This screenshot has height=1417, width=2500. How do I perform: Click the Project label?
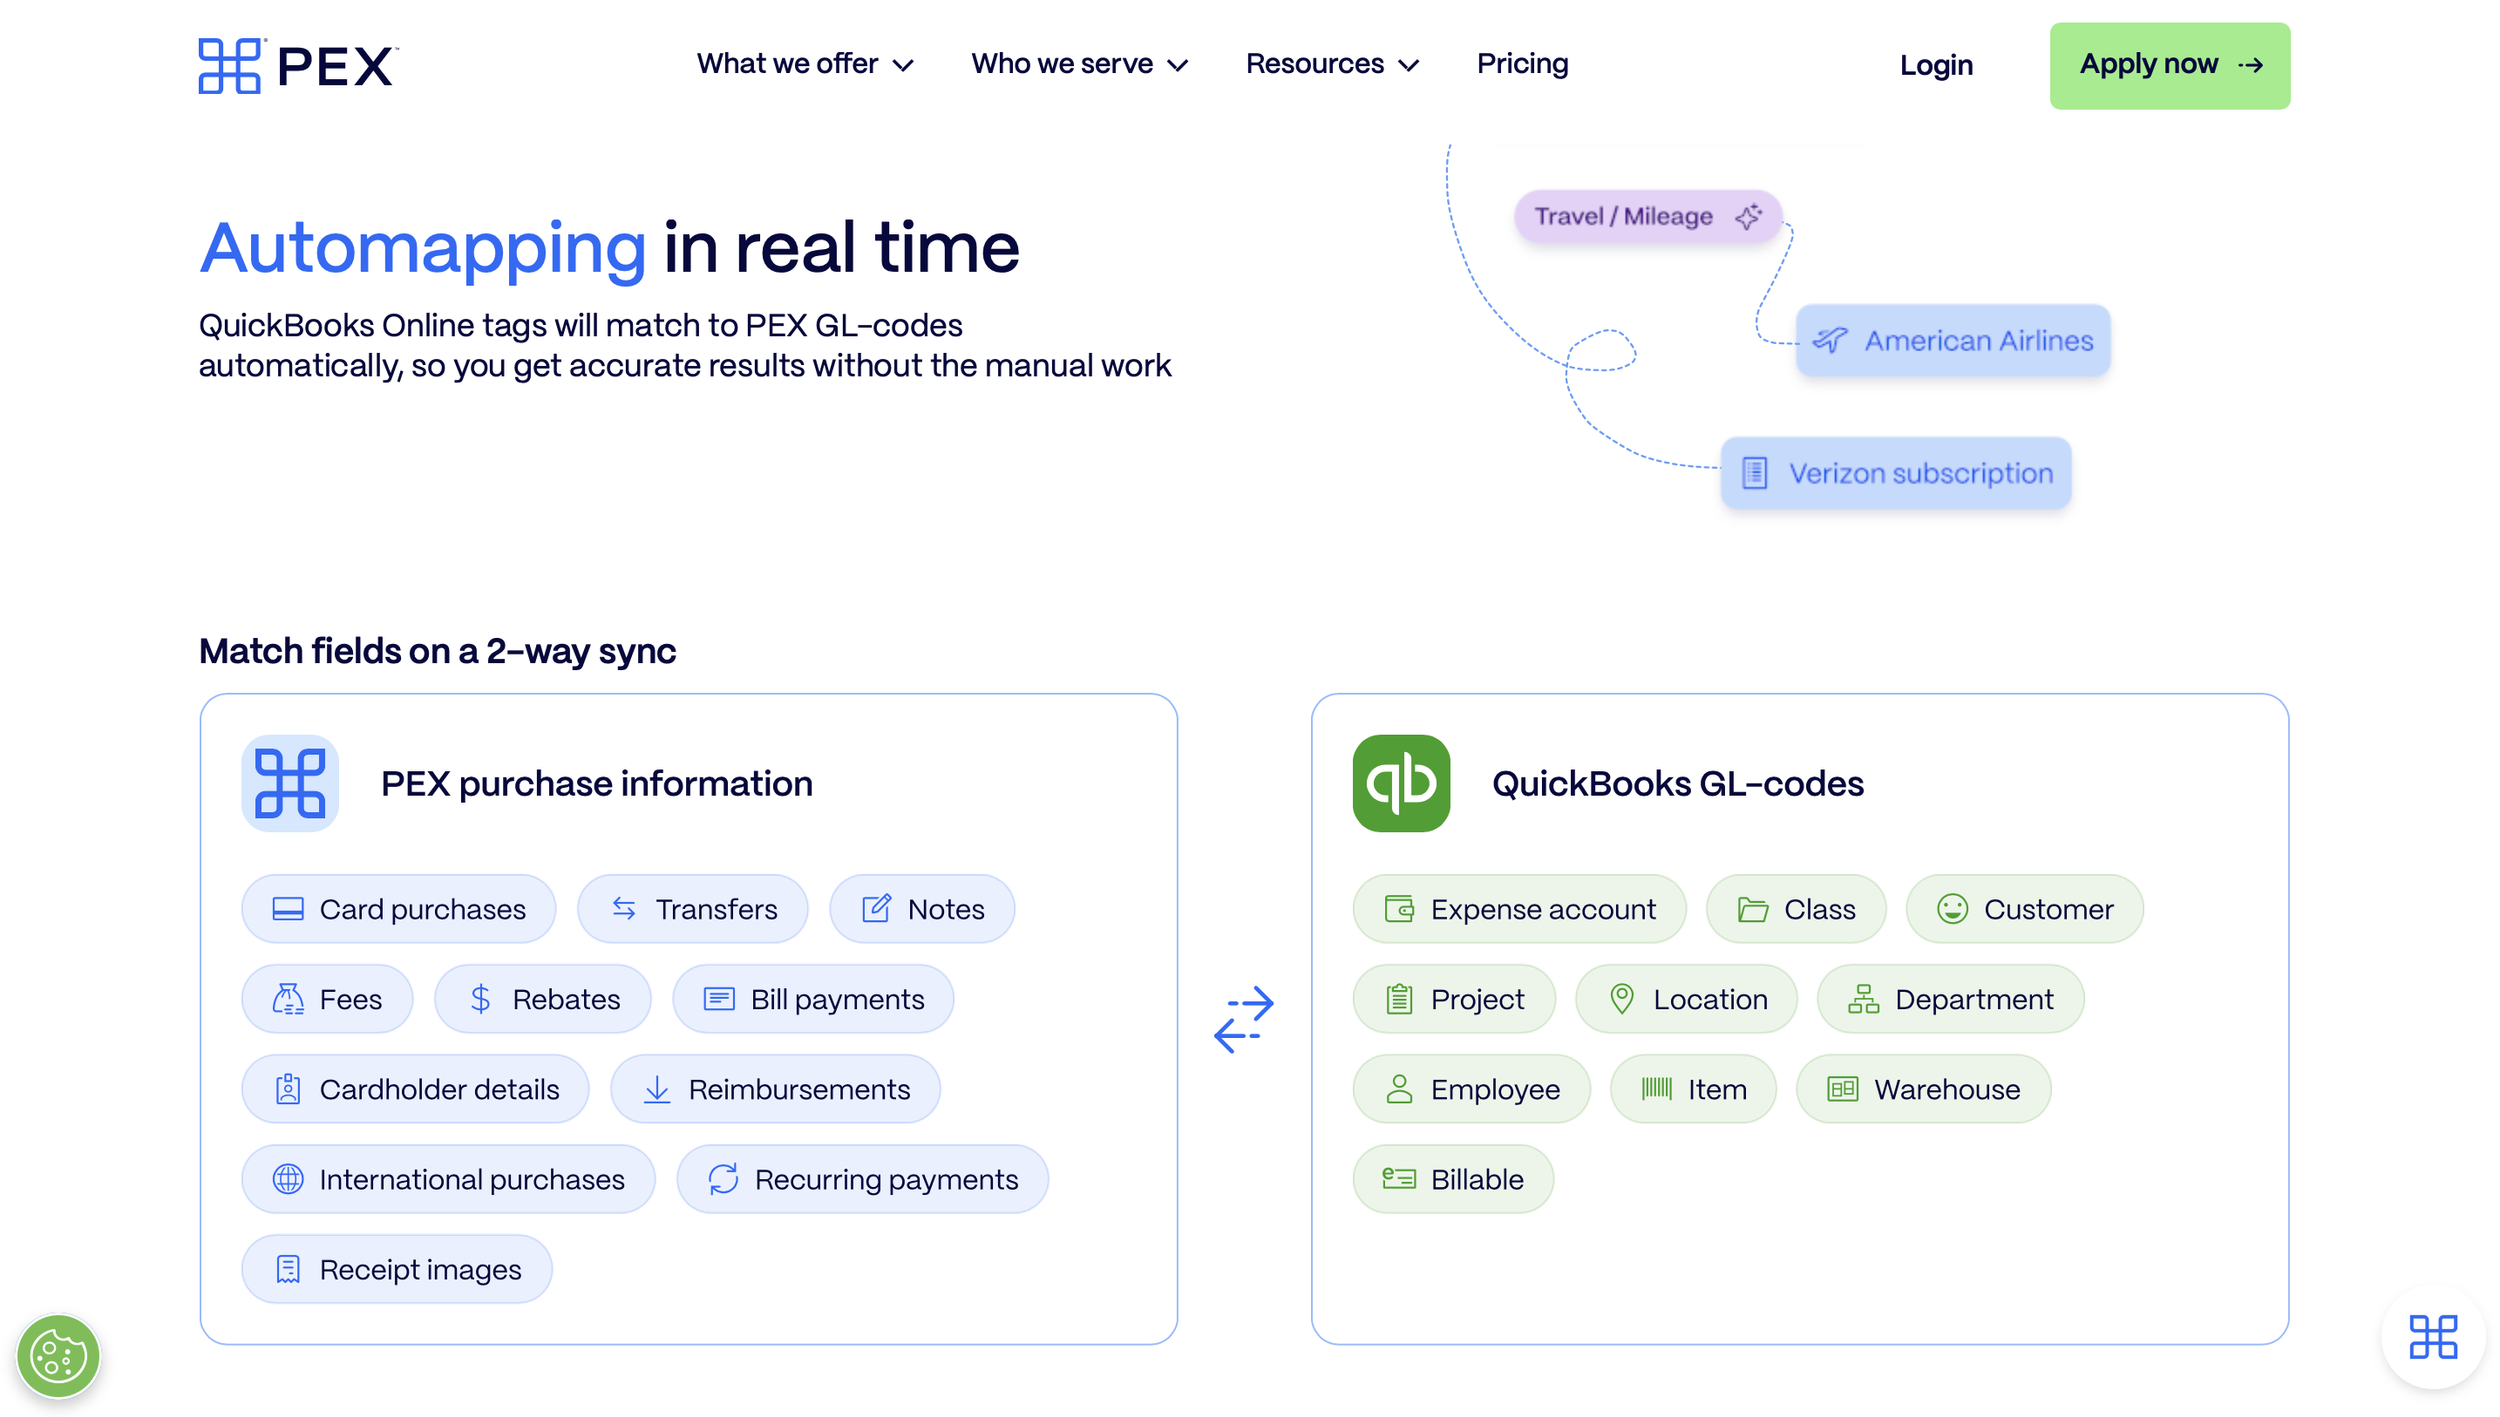1477,999
